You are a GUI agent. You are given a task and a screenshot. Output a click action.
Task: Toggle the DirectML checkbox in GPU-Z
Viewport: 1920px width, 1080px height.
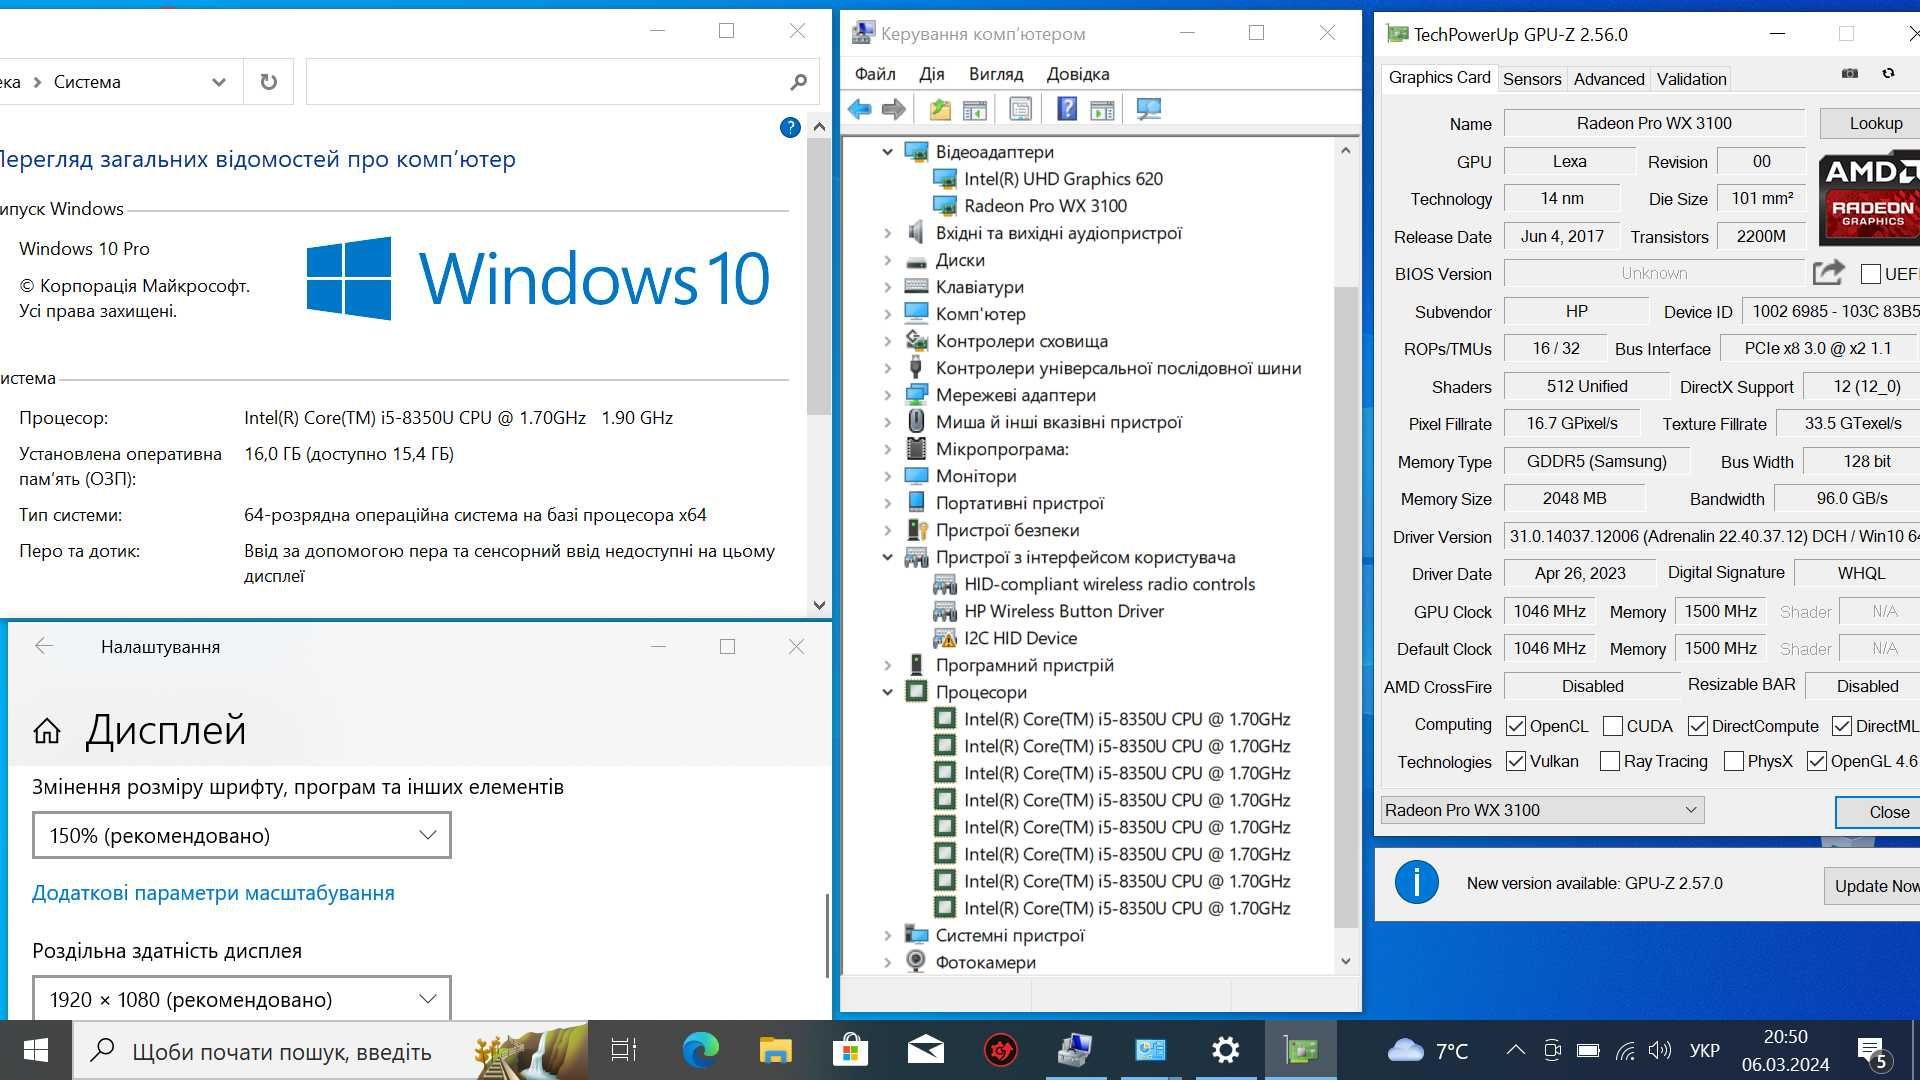(1842, 726)
